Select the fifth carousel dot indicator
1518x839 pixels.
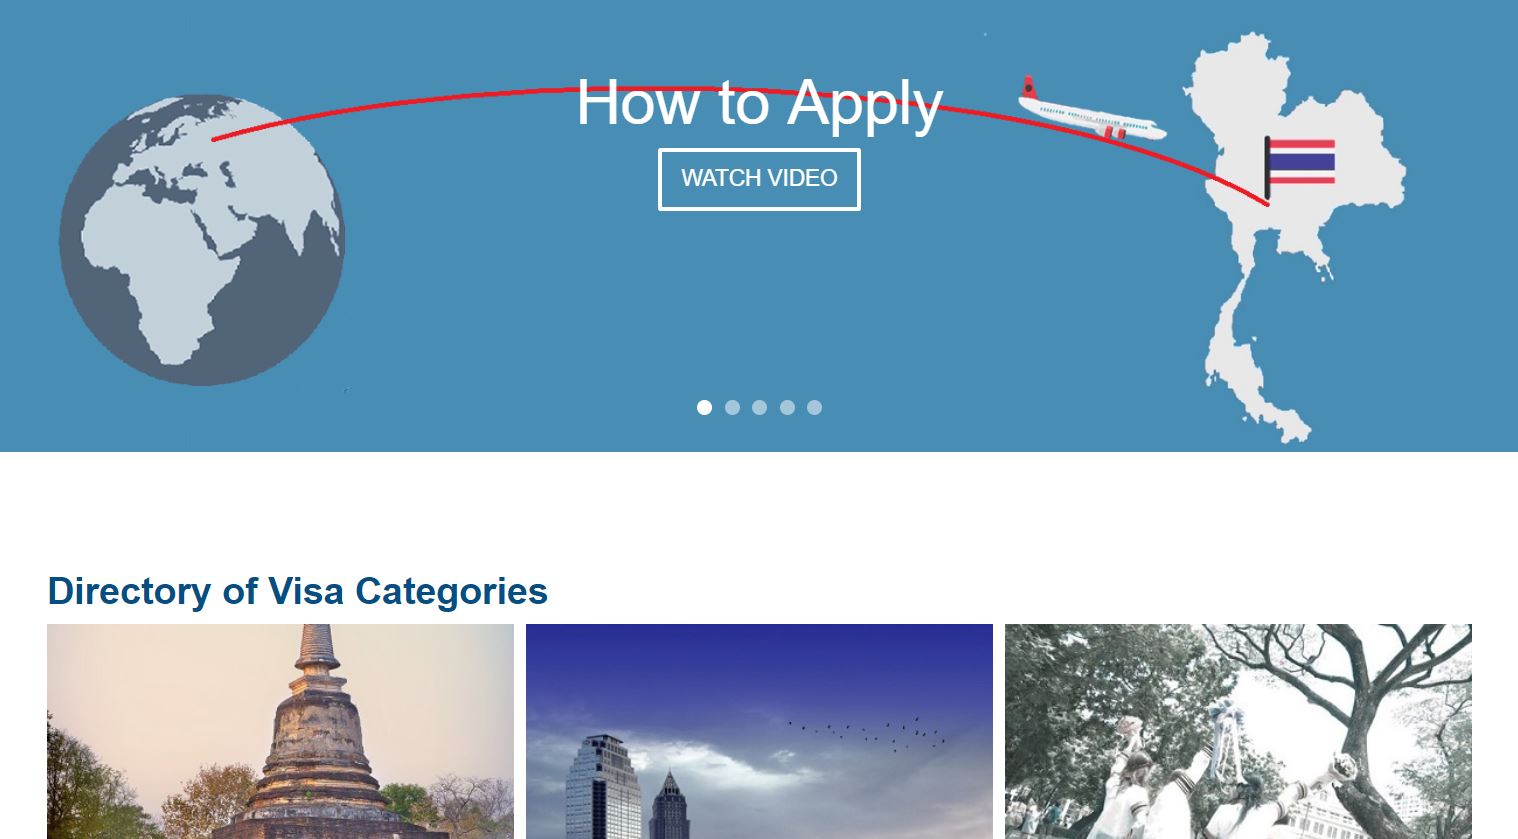pyautogui.click(x=814, y=407)
